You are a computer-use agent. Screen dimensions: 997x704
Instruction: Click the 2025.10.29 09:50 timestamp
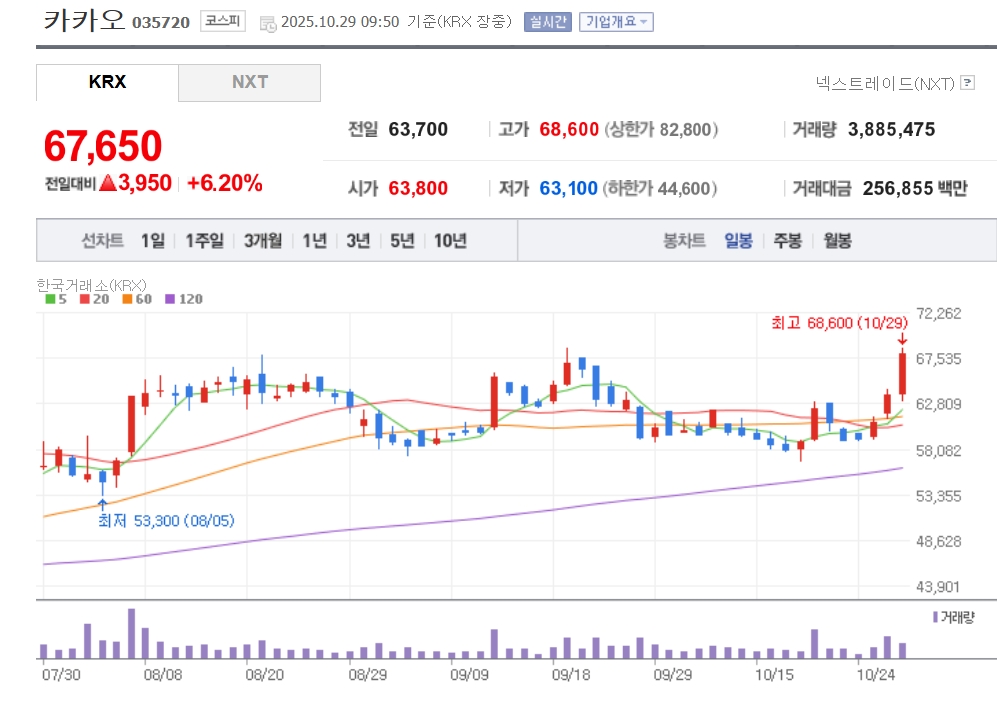click(x=340, y=22)
